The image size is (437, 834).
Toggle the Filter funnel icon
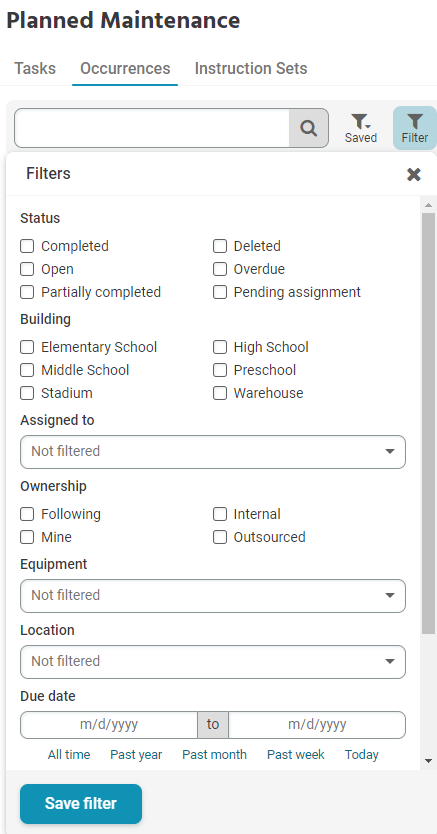coord(415,128)
